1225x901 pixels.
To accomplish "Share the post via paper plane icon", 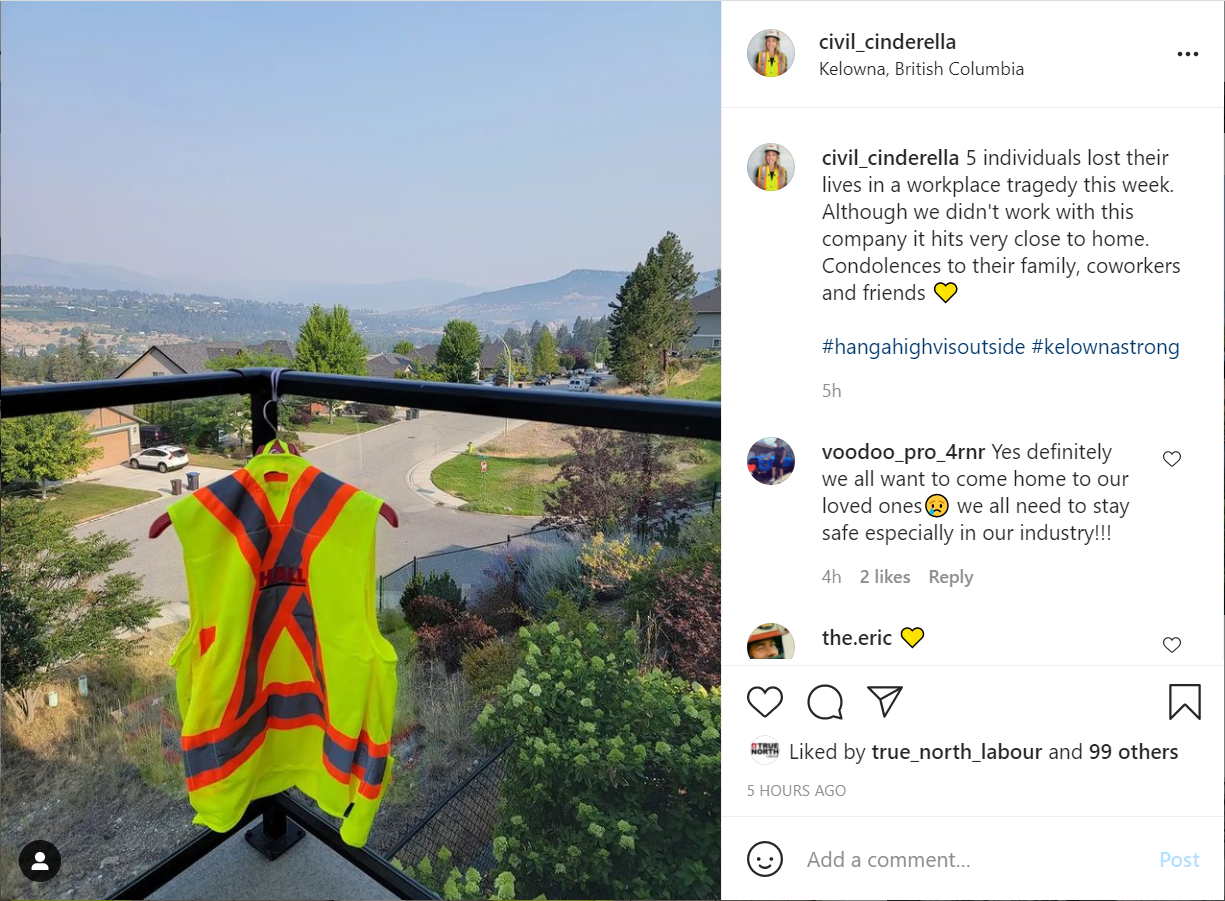I will [885, 702].
